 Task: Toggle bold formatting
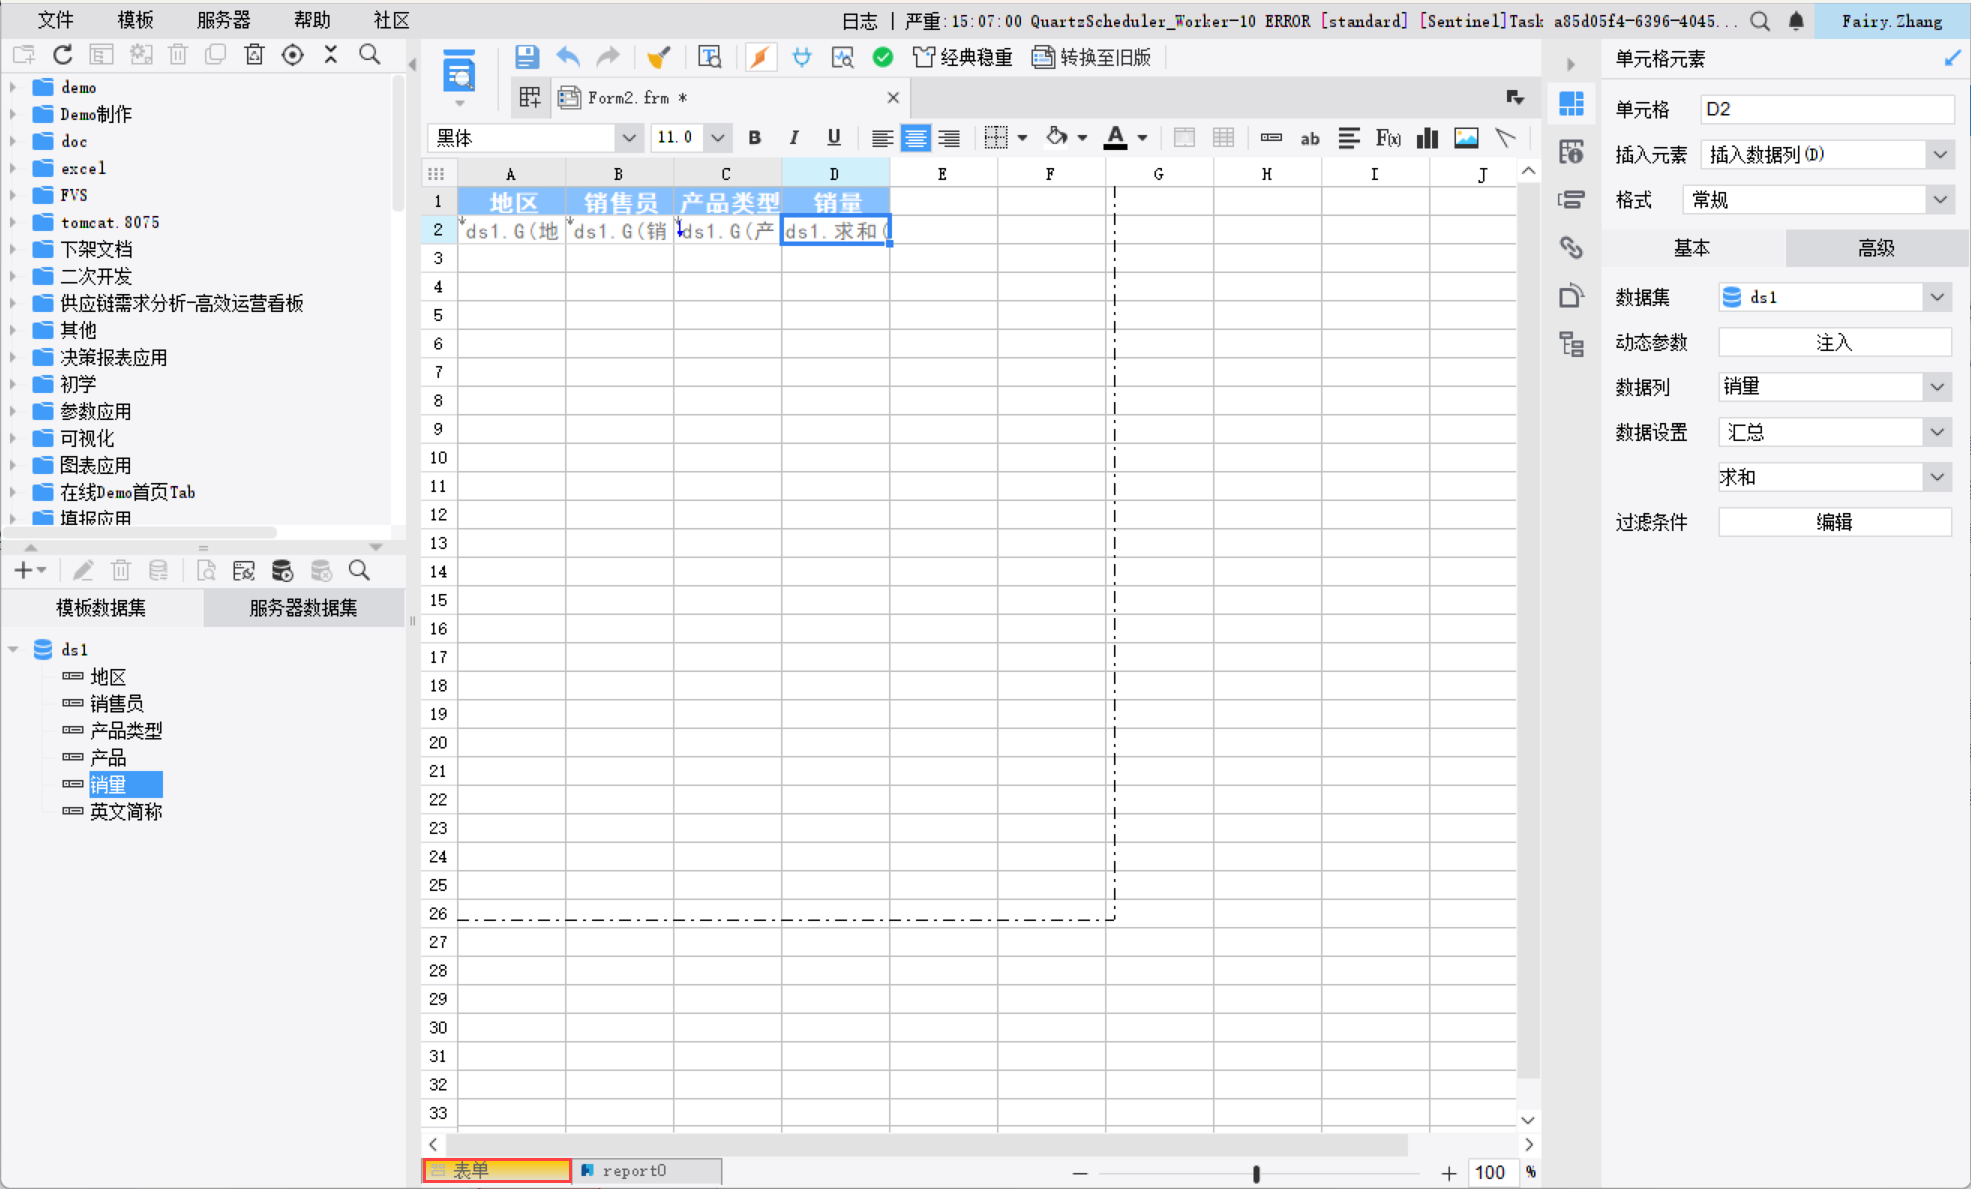[x=754, y=138]
